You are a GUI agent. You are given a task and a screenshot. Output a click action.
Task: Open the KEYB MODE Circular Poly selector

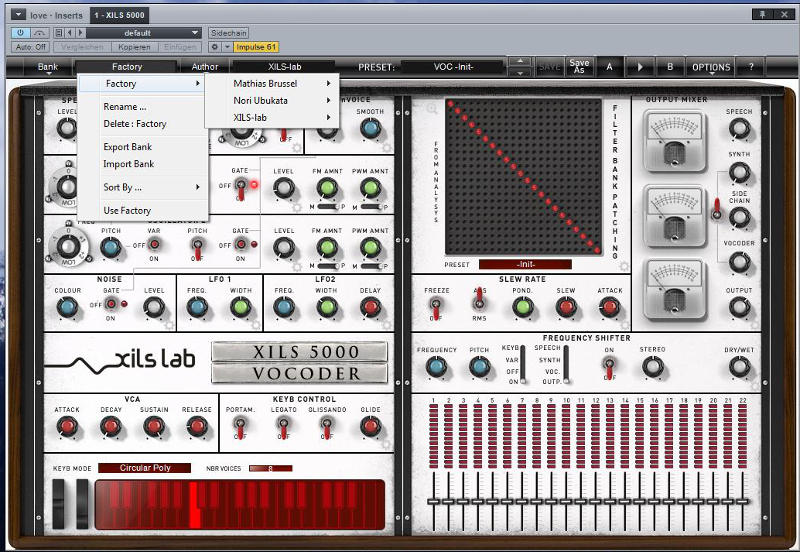144,468
